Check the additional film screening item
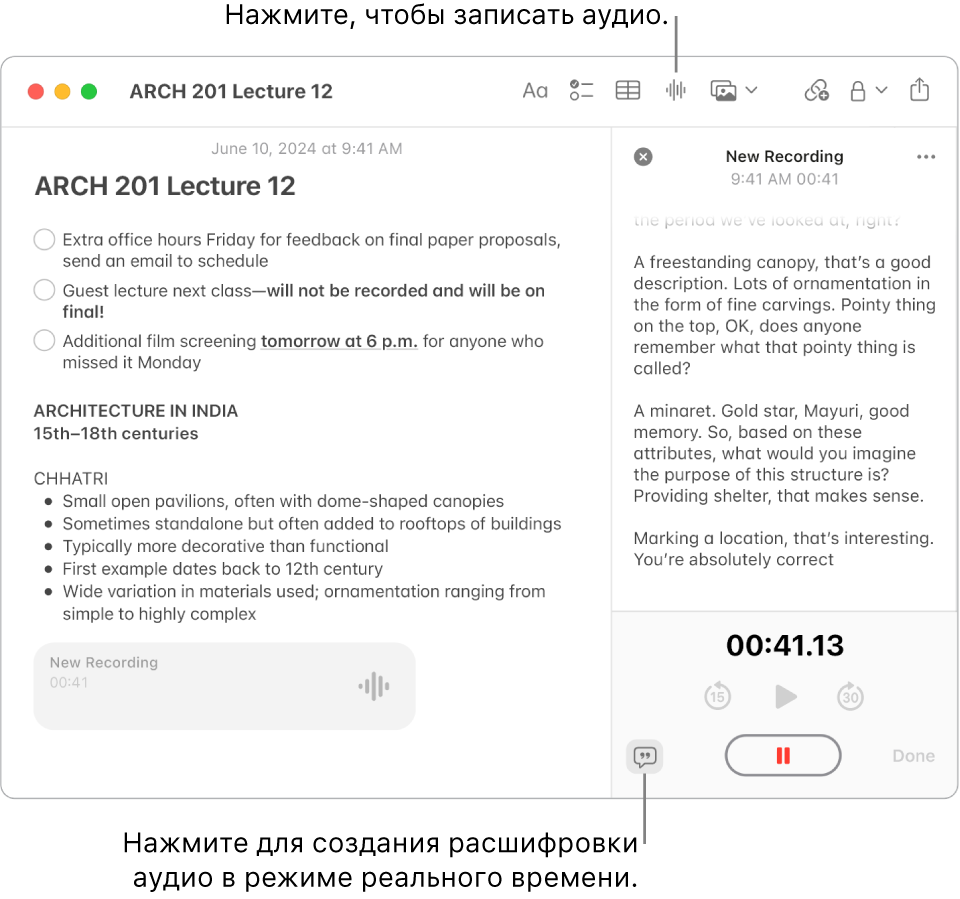Image resolution: width=960 pixels, height=899 pixels. click(x=43, y=341)
